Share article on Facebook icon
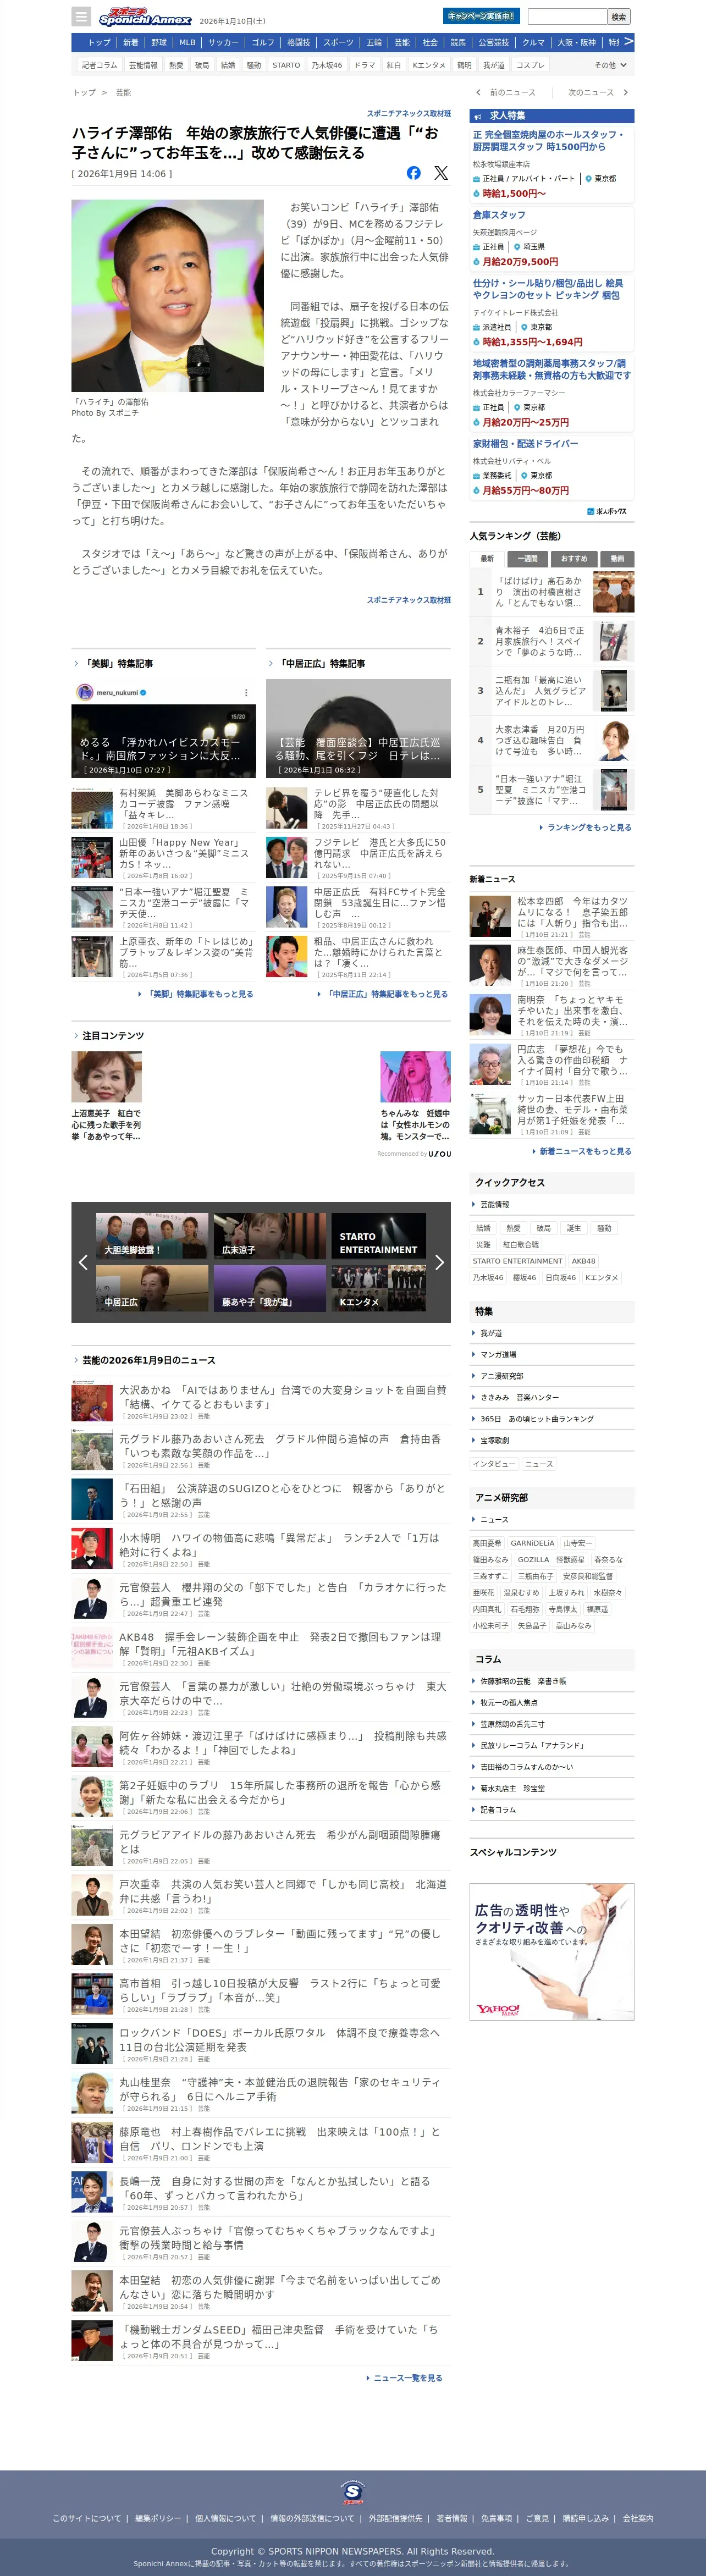The height and width of the screenshot is (2576, 706). point(413,173)
